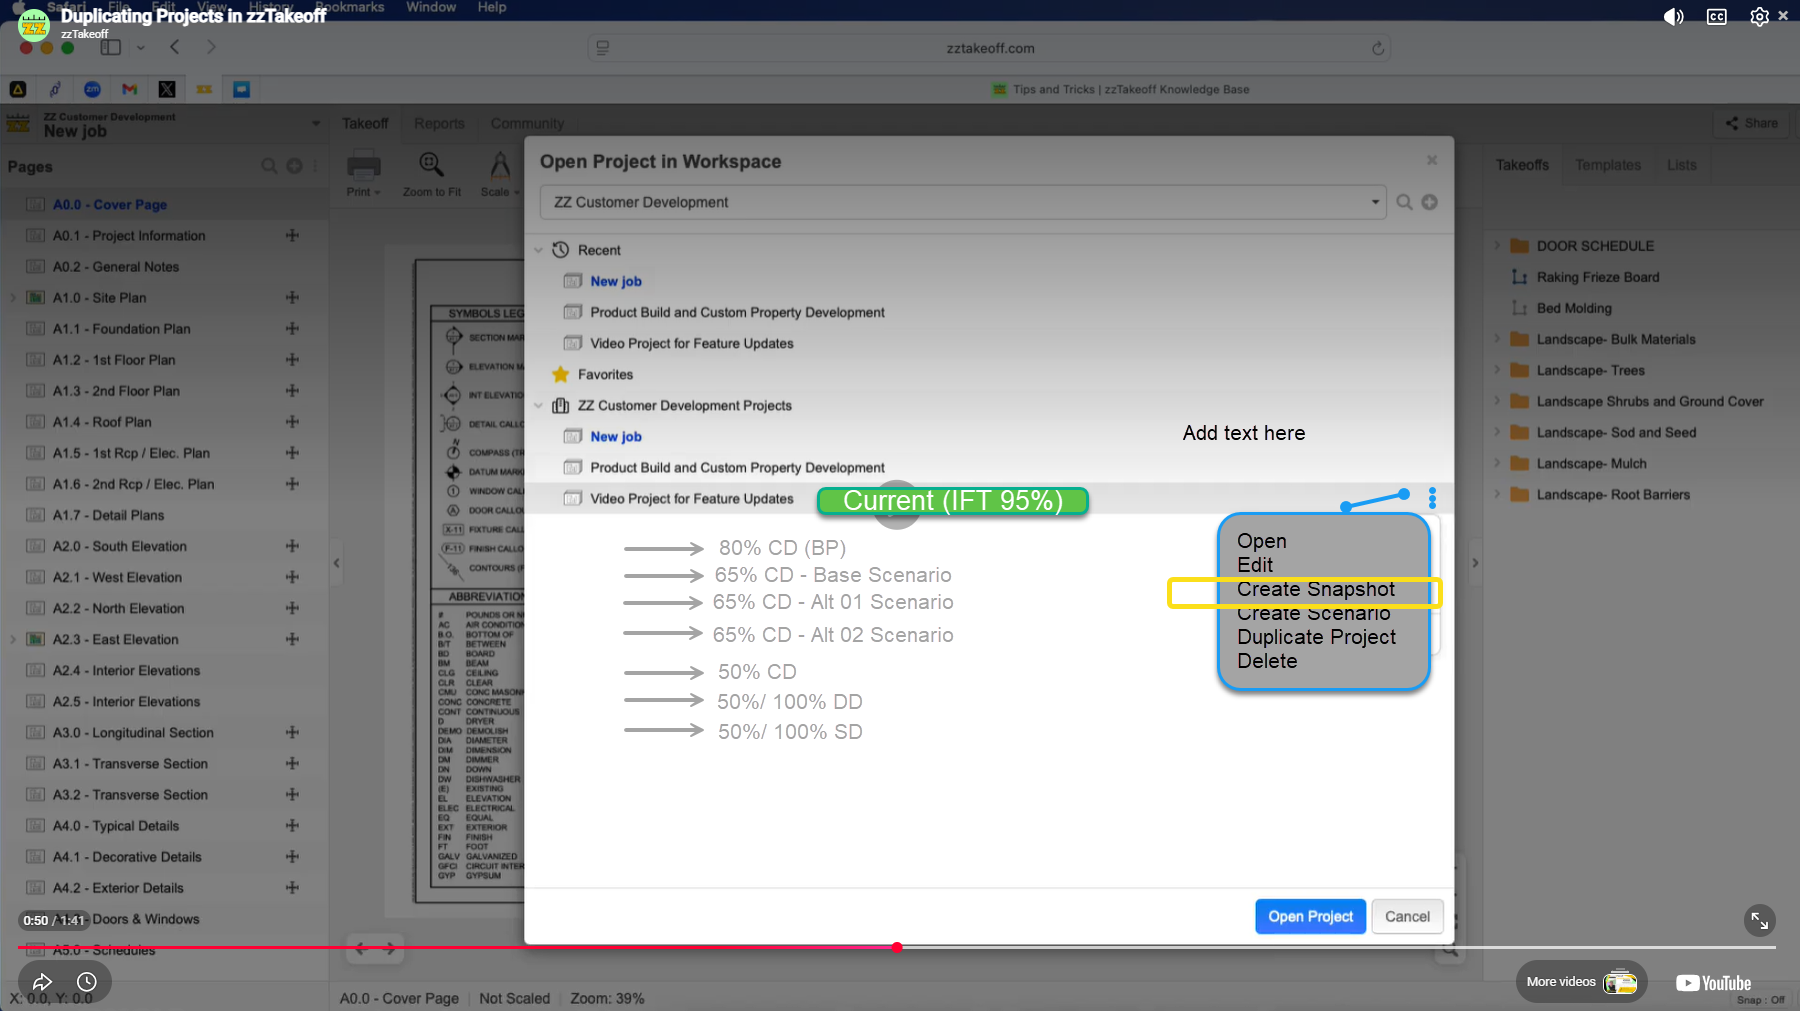Toggle closed captions on the video
Viewport: 1800px width, 1011px height.
[x=1716, y=17]
